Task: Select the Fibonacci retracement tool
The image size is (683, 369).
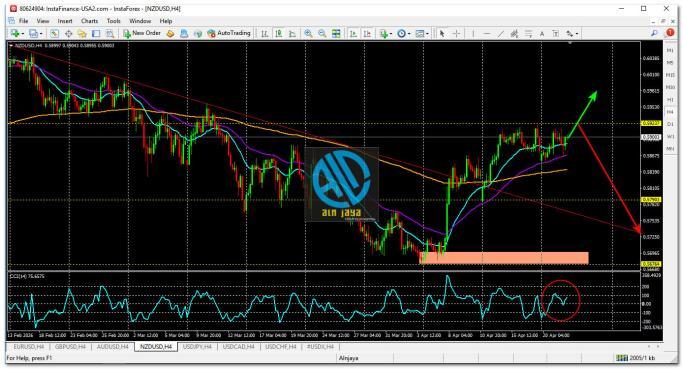Action: (x=528, y=34)
